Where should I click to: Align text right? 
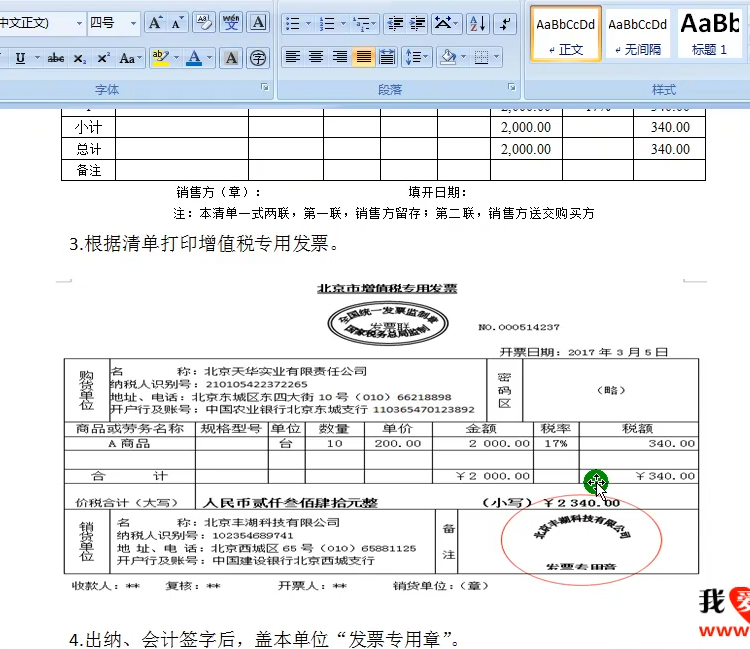(340, 57)
